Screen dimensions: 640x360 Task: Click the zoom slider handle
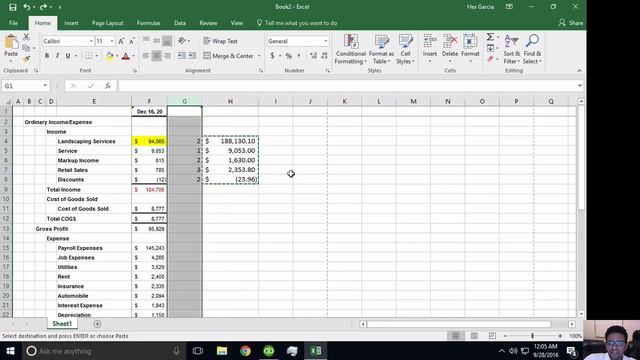[x=532, y=336]
